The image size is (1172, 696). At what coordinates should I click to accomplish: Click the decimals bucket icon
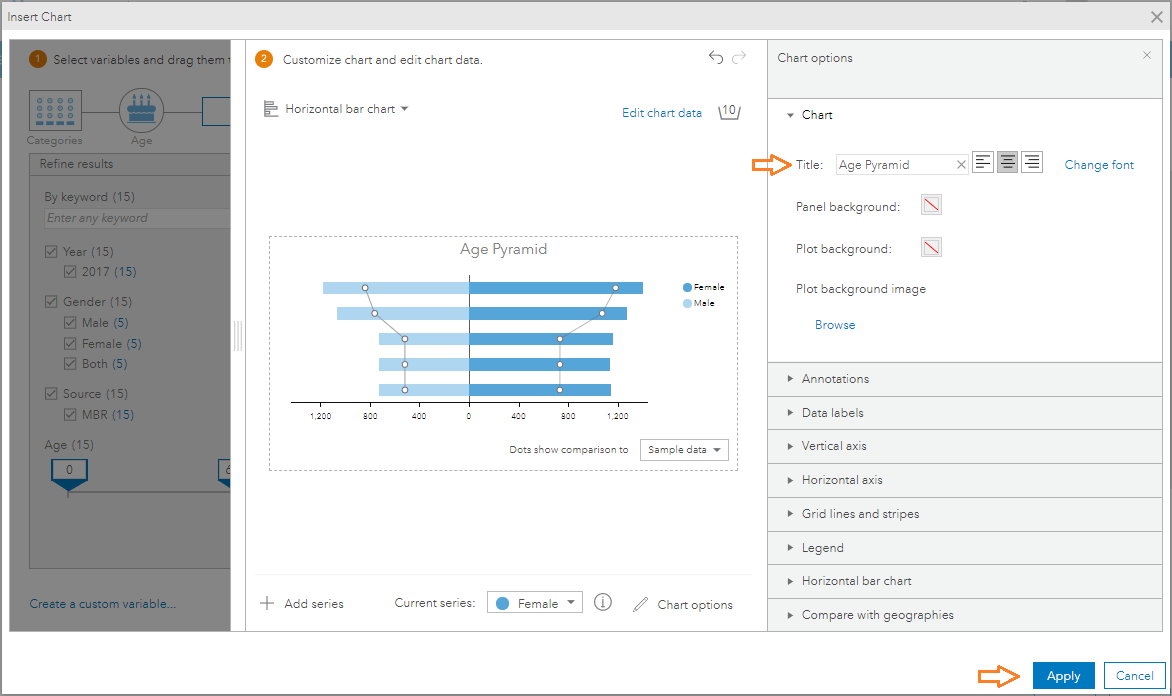[729, 112]
